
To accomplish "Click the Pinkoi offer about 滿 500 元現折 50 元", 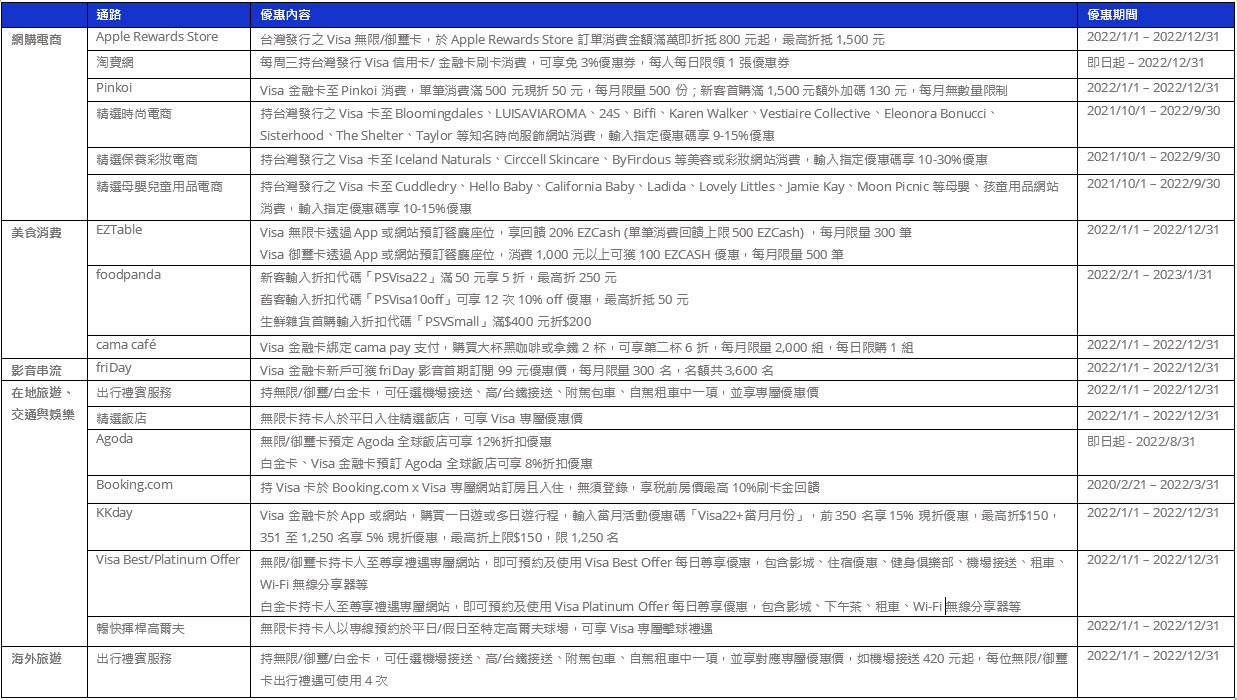I will (x=633, y=90).
